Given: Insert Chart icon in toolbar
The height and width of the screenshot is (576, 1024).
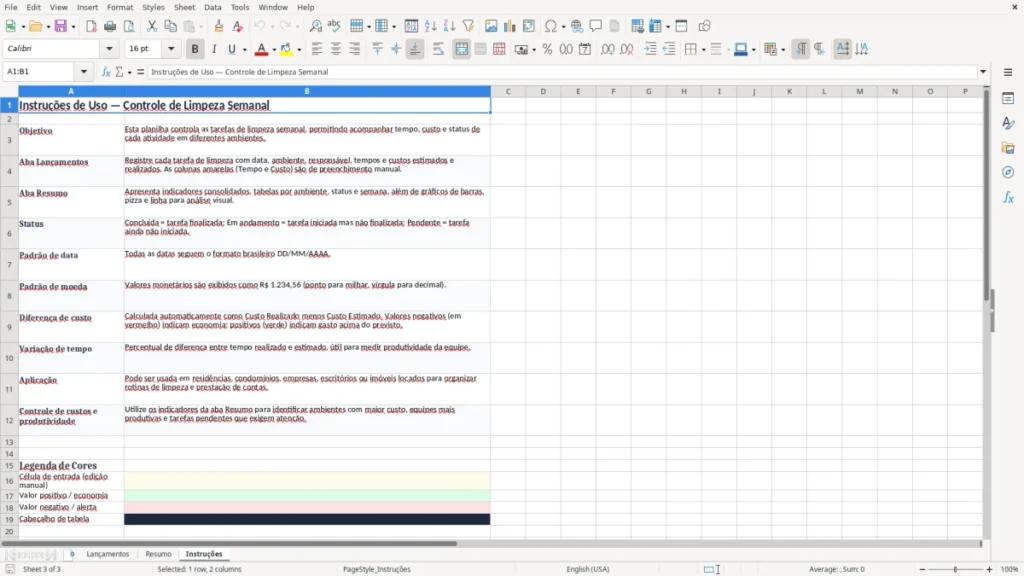Looking at the screenshot, I should point(509,26).
